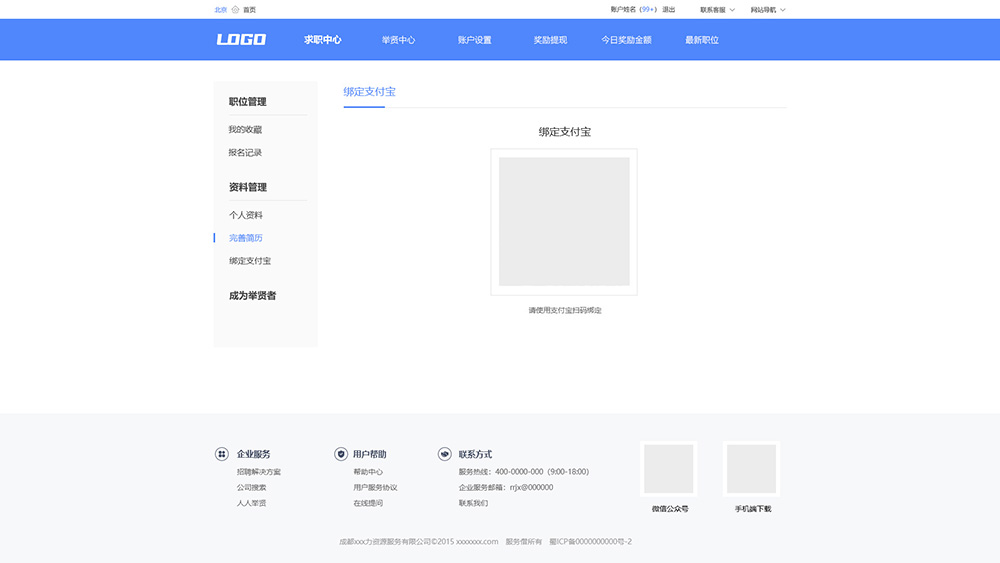Click 成为举贤者 in the sidebar
The height and width of the screenshot is (563, 1000).
[253, 296]
